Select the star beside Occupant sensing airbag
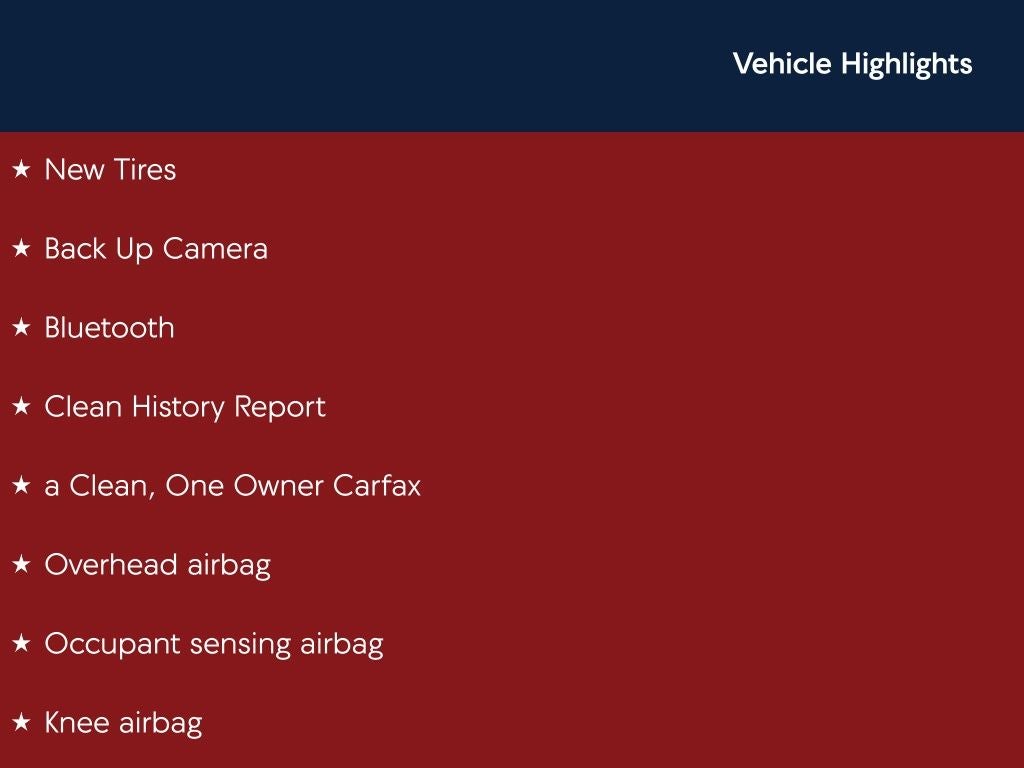This screenshot has width=1024, height=768. [21, 644]
